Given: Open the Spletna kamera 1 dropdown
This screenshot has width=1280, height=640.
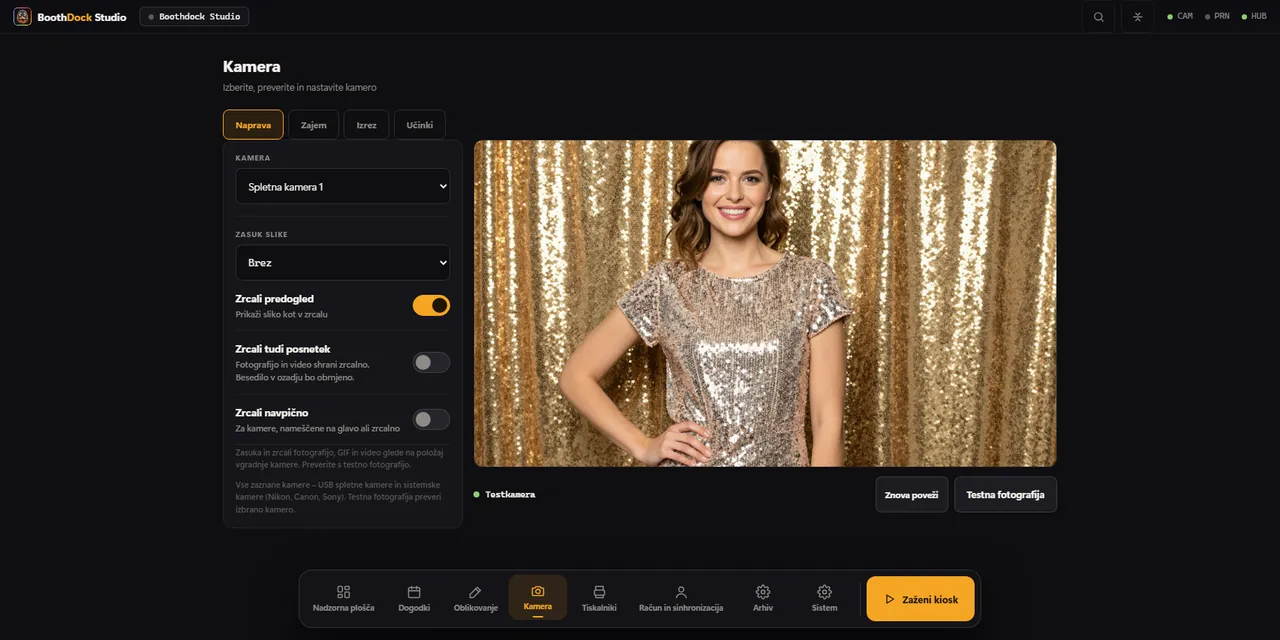Looking at the screenshot, I should [x=343, y=186].
